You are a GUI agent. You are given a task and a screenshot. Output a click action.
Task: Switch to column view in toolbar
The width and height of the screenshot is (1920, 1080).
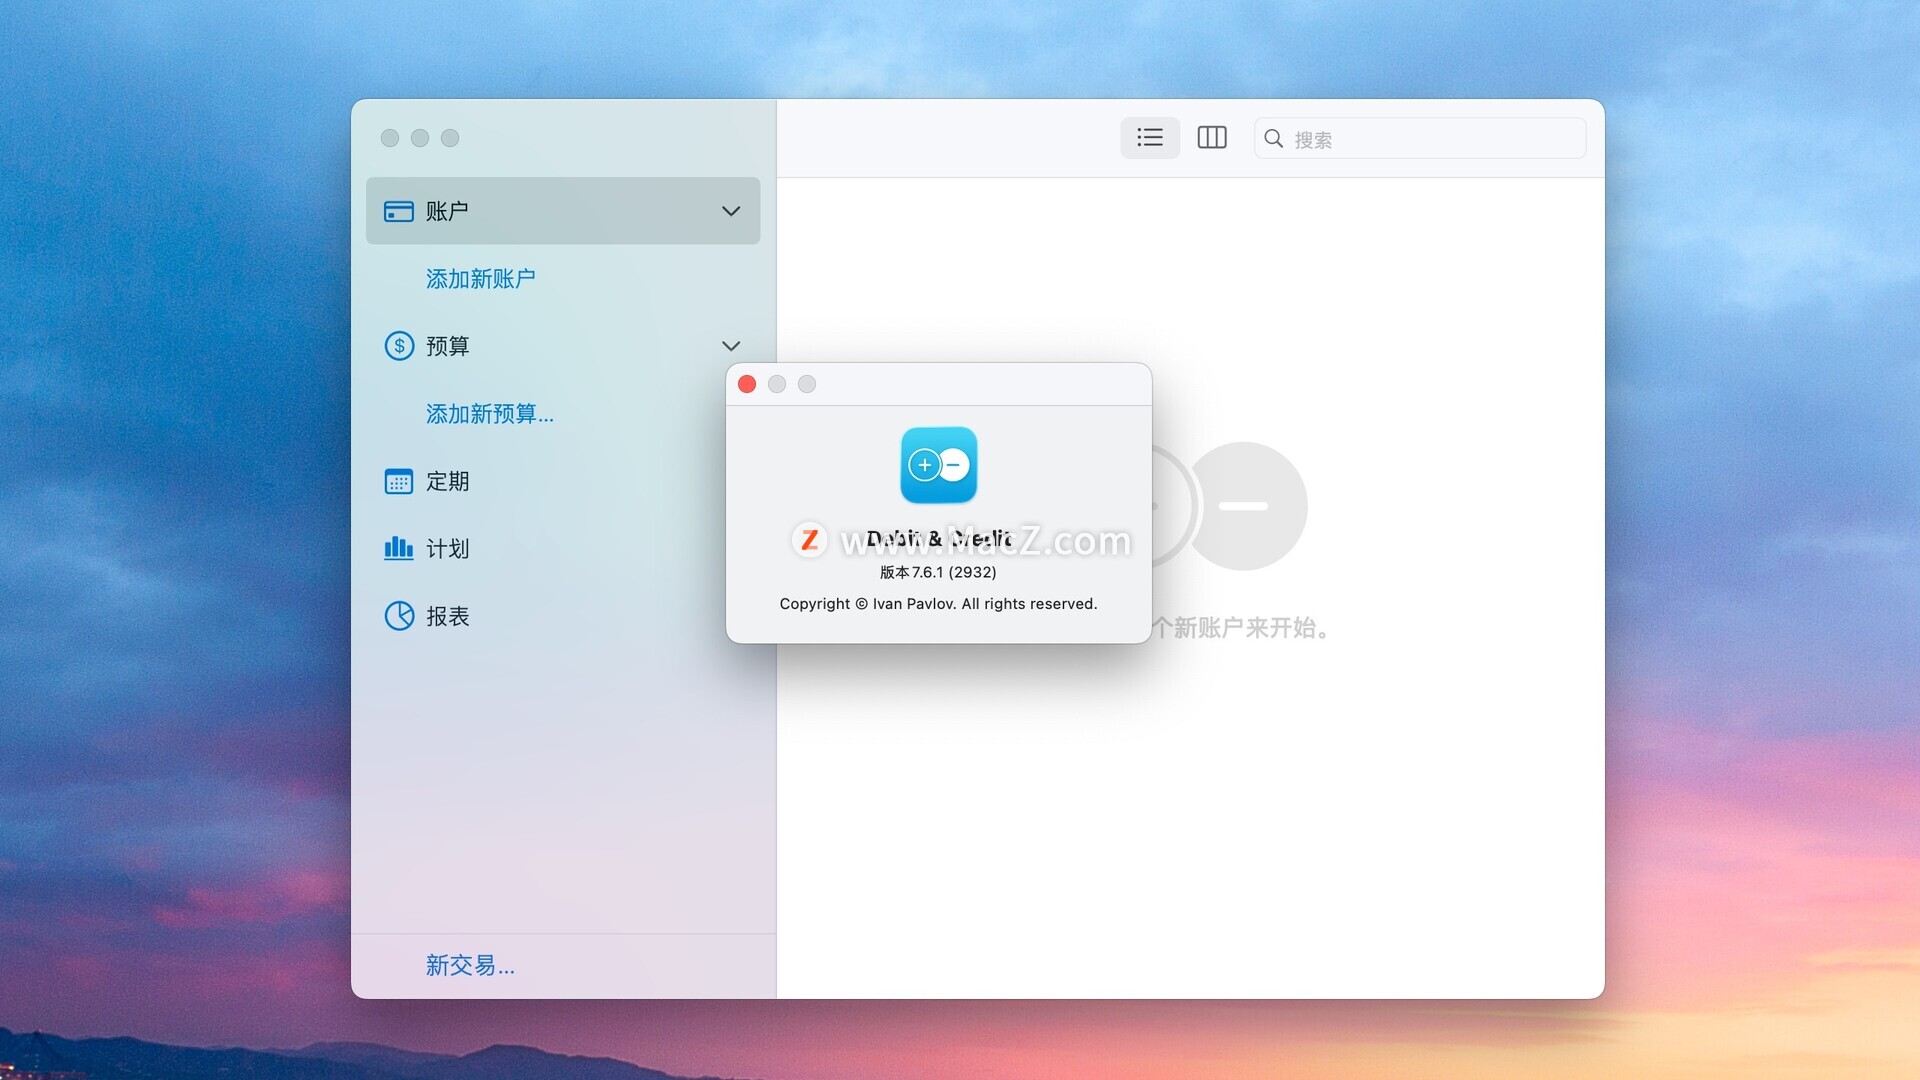click(x=1212, y=138)
